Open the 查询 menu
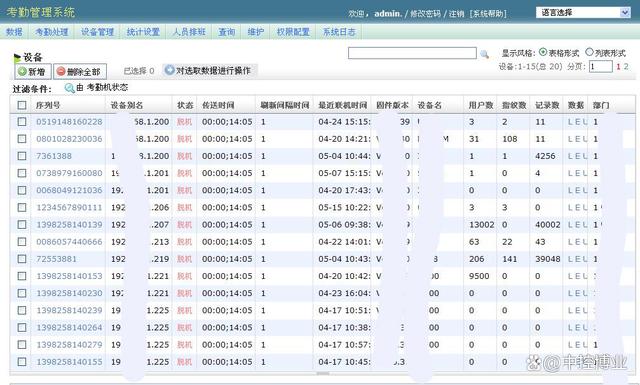This screenshot has width=640, height=385. [x=227, y=32]
